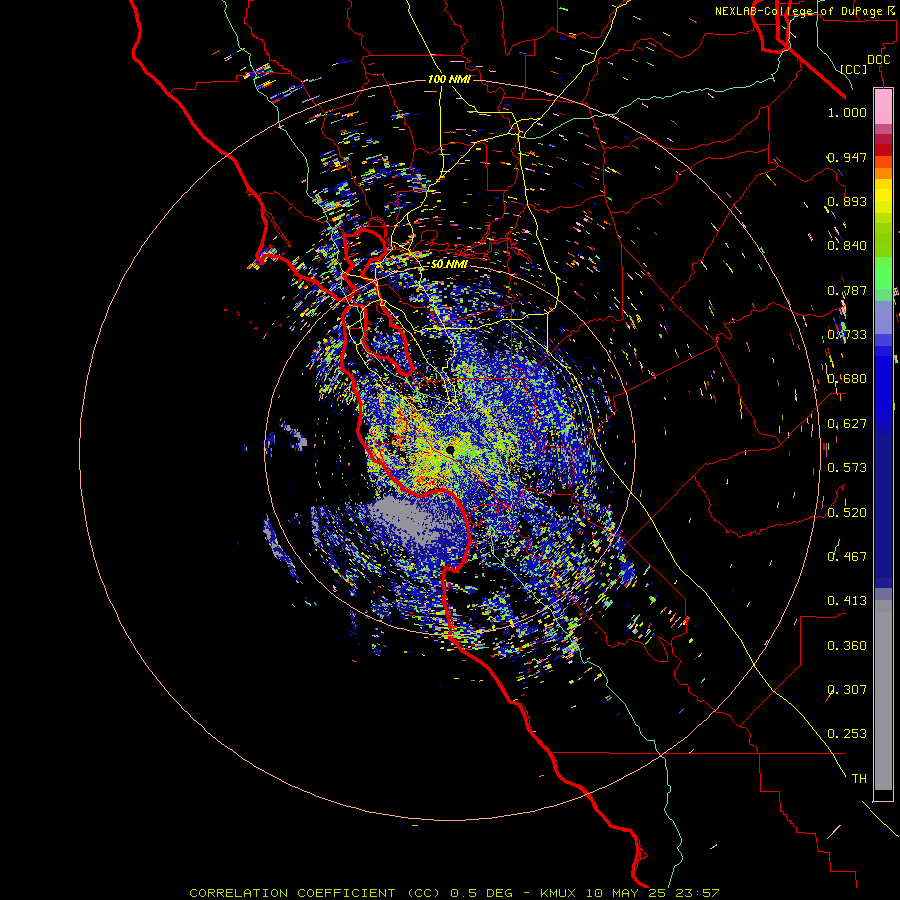Click the 50 NMI range ring label
The height and width of the screenshot is (900, 900).
(449, 264)
